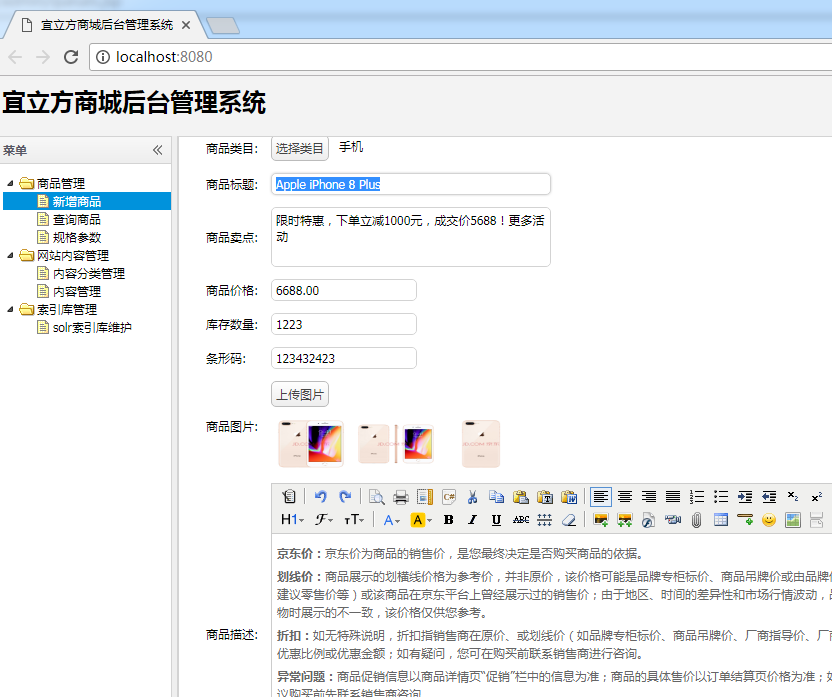Increase indent in the editor

745,496
